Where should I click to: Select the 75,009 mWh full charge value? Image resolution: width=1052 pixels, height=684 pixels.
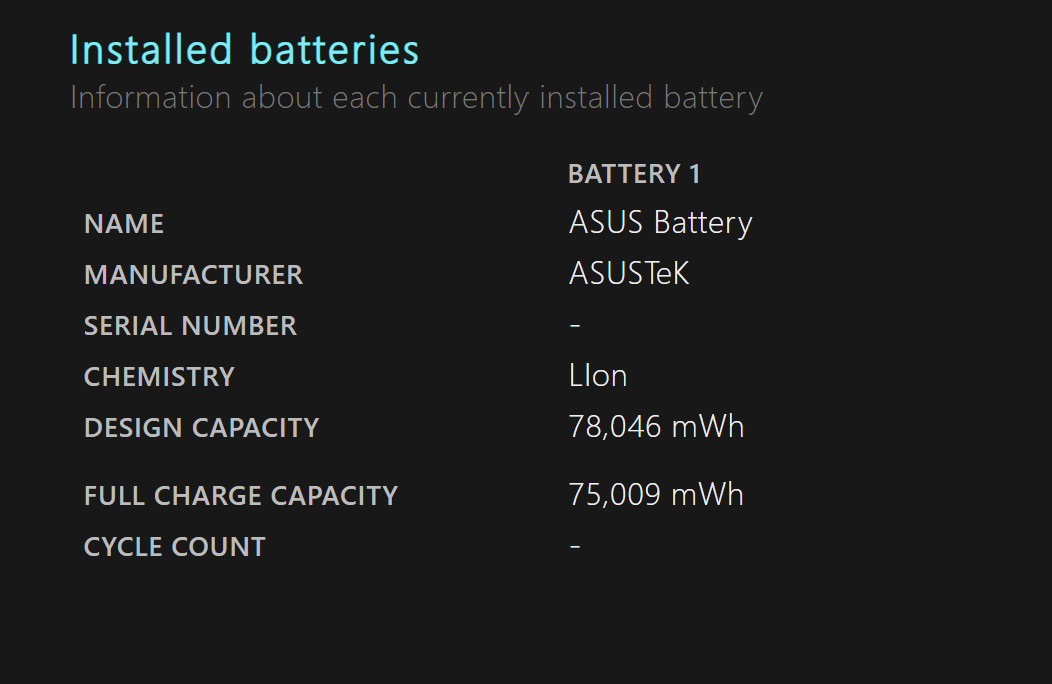[x=656, y=495]
